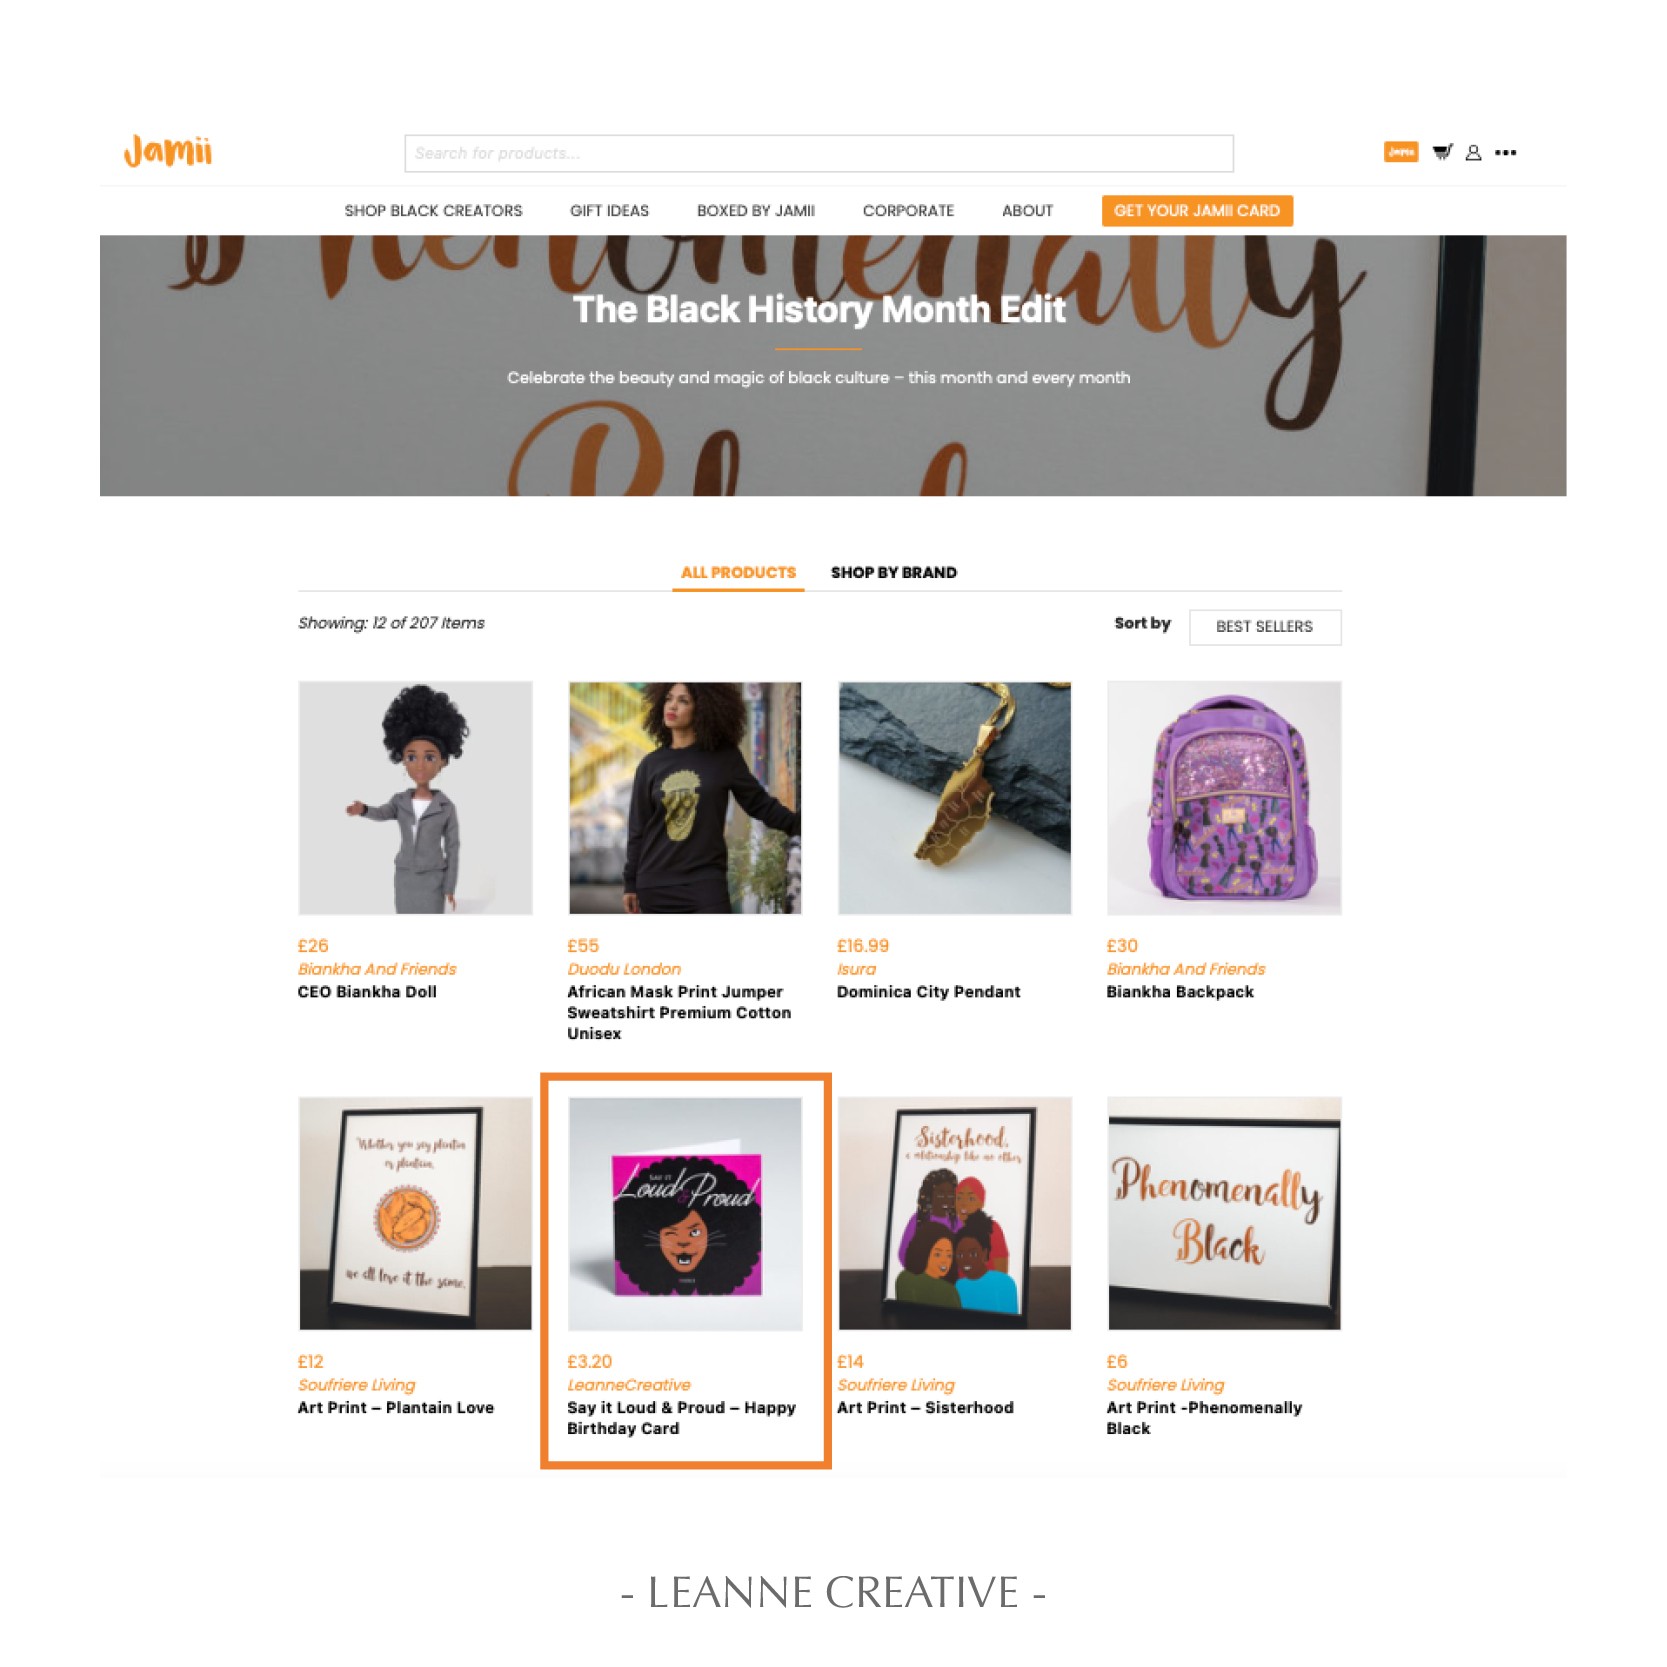Click the three-dot more options icon
This screenshot has height=1667, width=1667.
click(x=1505, y=153)
